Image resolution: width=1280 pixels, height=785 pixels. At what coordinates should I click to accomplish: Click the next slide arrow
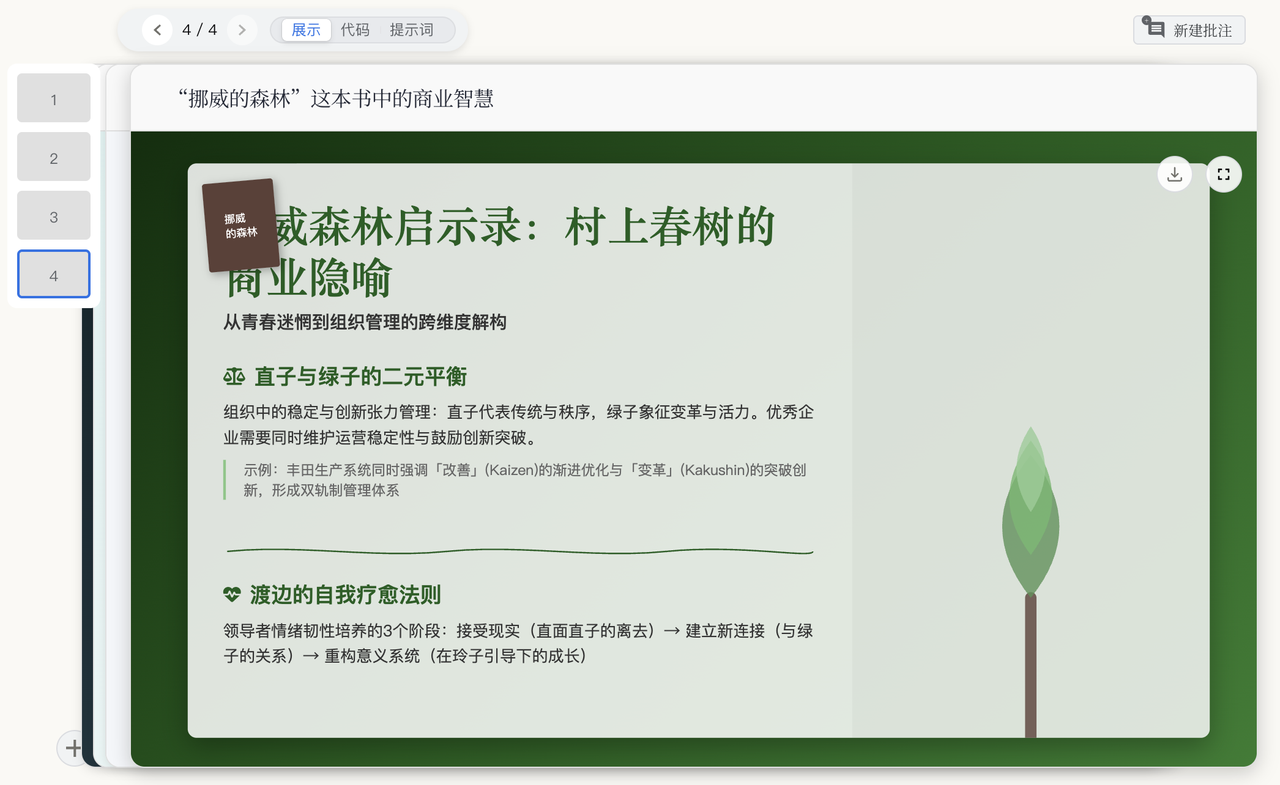(242, 30)
